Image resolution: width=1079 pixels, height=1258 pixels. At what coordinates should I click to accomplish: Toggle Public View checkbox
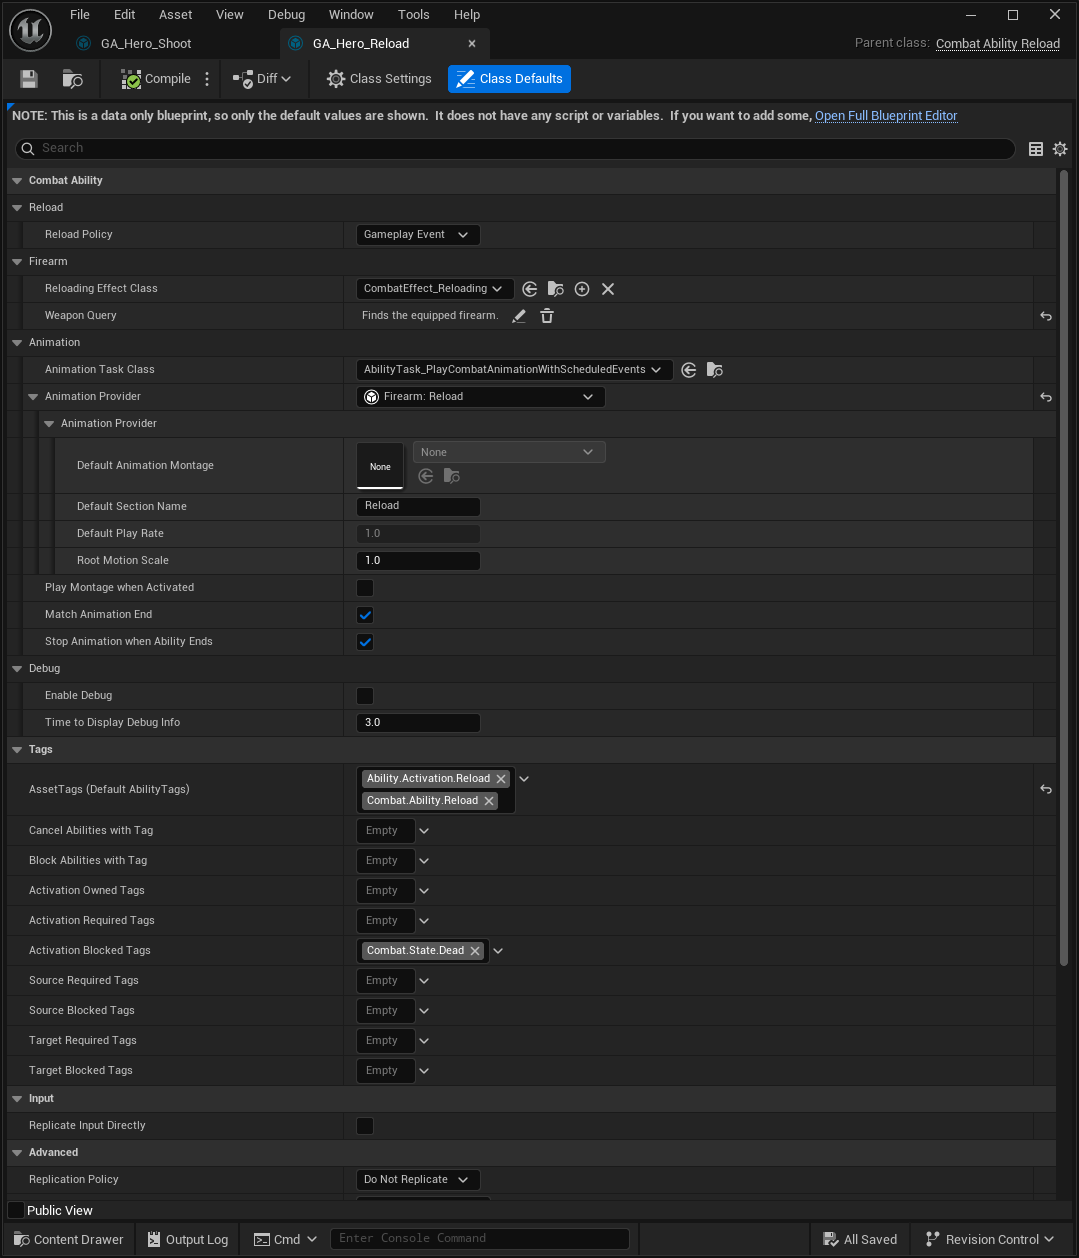pyautogui.click(x=16, y=1210)
